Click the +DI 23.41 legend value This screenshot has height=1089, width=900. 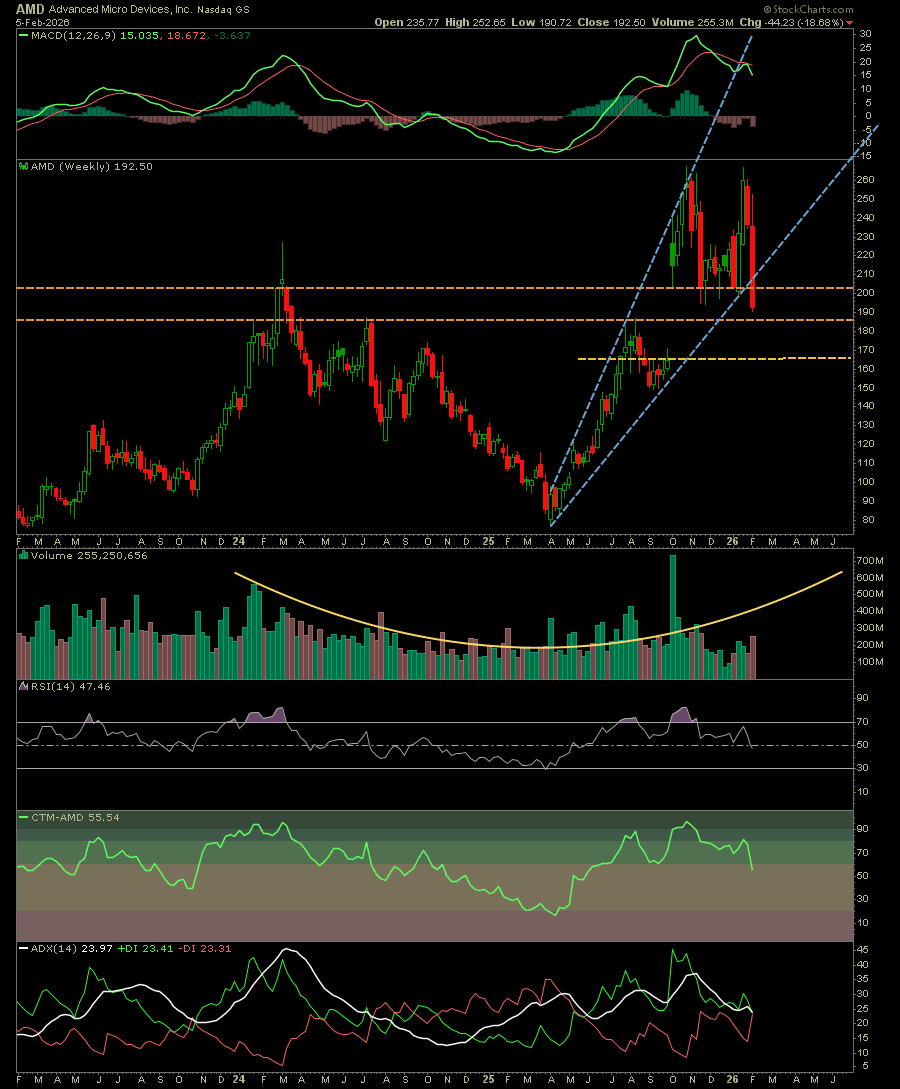145,948
